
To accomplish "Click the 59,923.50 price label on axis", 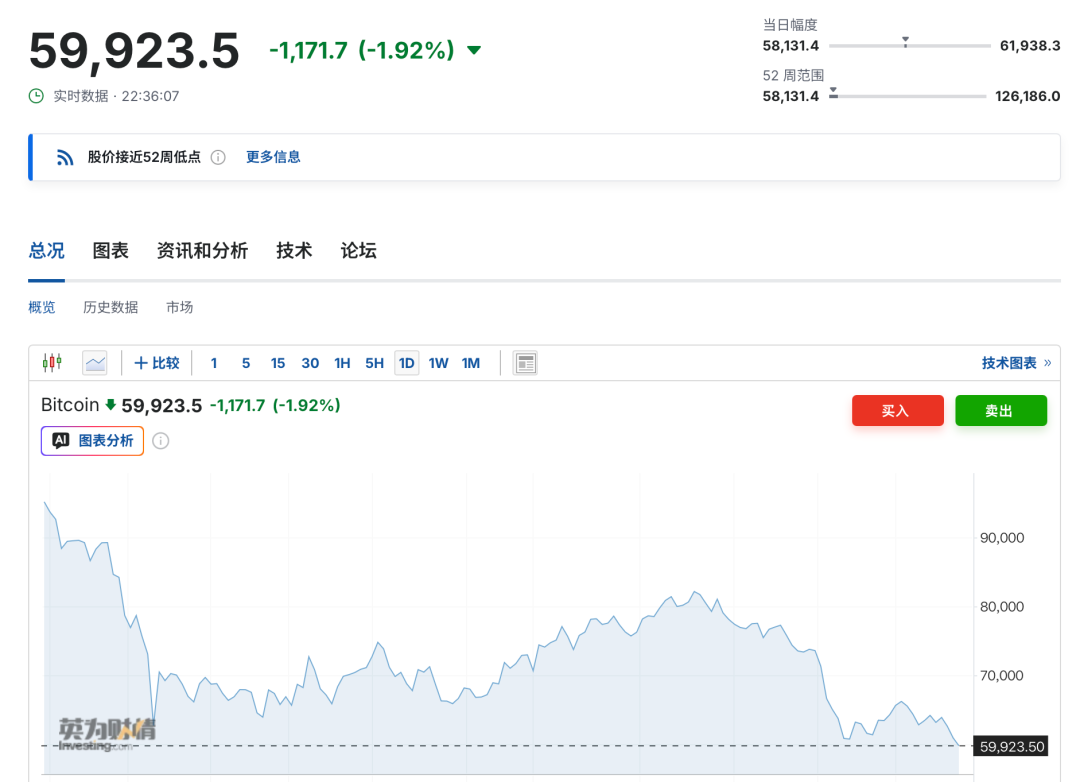I will click(1011, 746).
